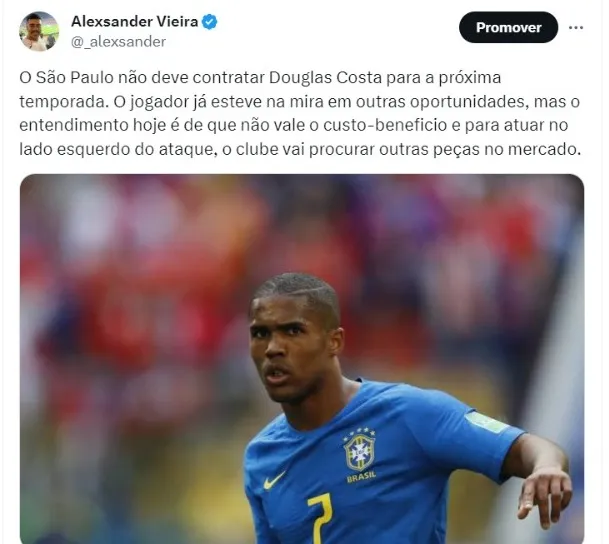Click the yellow number 7 on the jersey
The width and height of the screenshot is (609, 544).
(320, 517)
